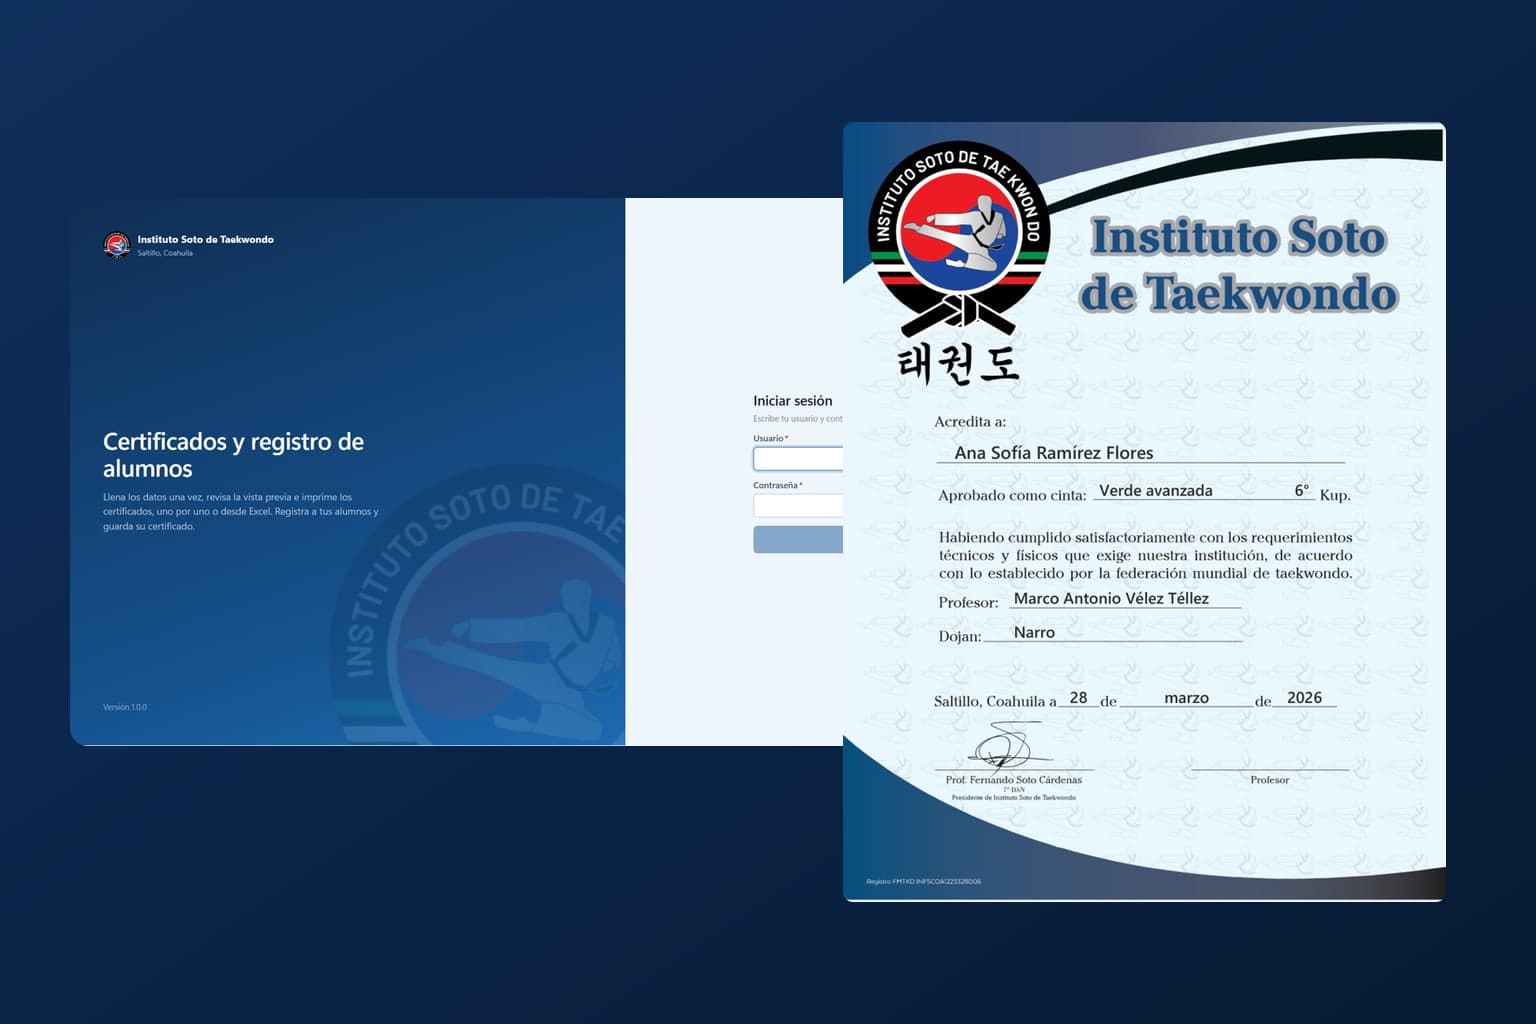Image resolution: width=1536 pixels, height=1024 pixels.
Task: Click "Certificados y registro de alumnos" heading
Action: click(233, 455)
